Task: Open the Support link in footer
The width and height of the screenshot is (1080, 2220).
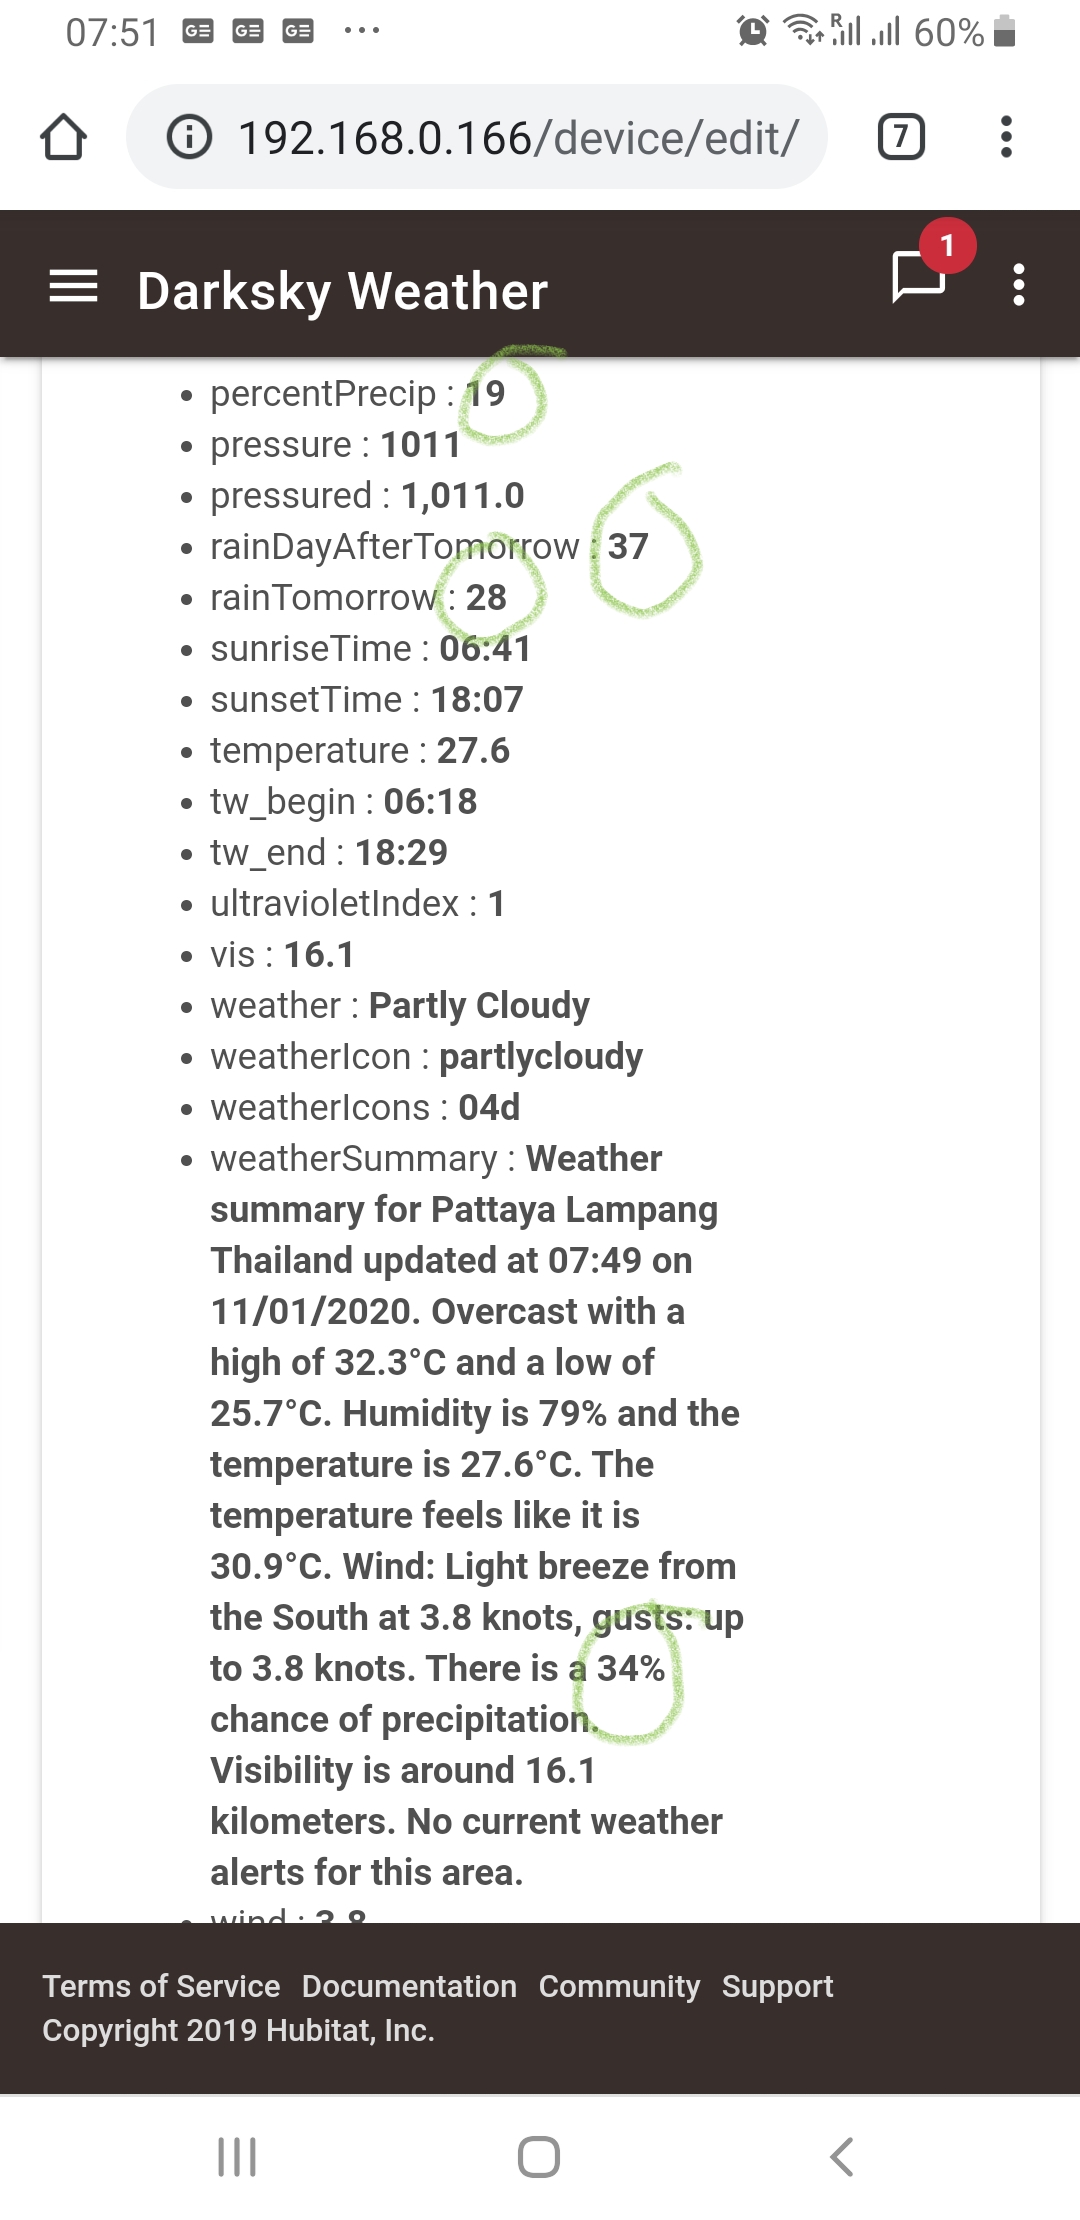Action: 777,1986
